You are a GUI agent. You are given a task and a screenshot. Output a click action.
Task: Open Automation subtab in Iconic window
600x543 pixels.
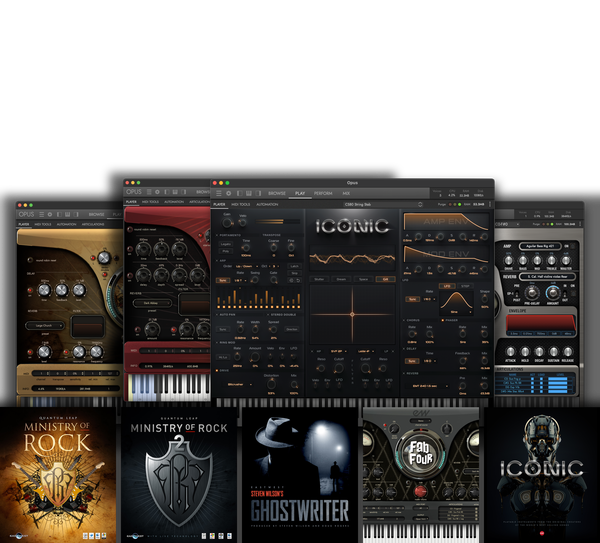coord(267,204)
